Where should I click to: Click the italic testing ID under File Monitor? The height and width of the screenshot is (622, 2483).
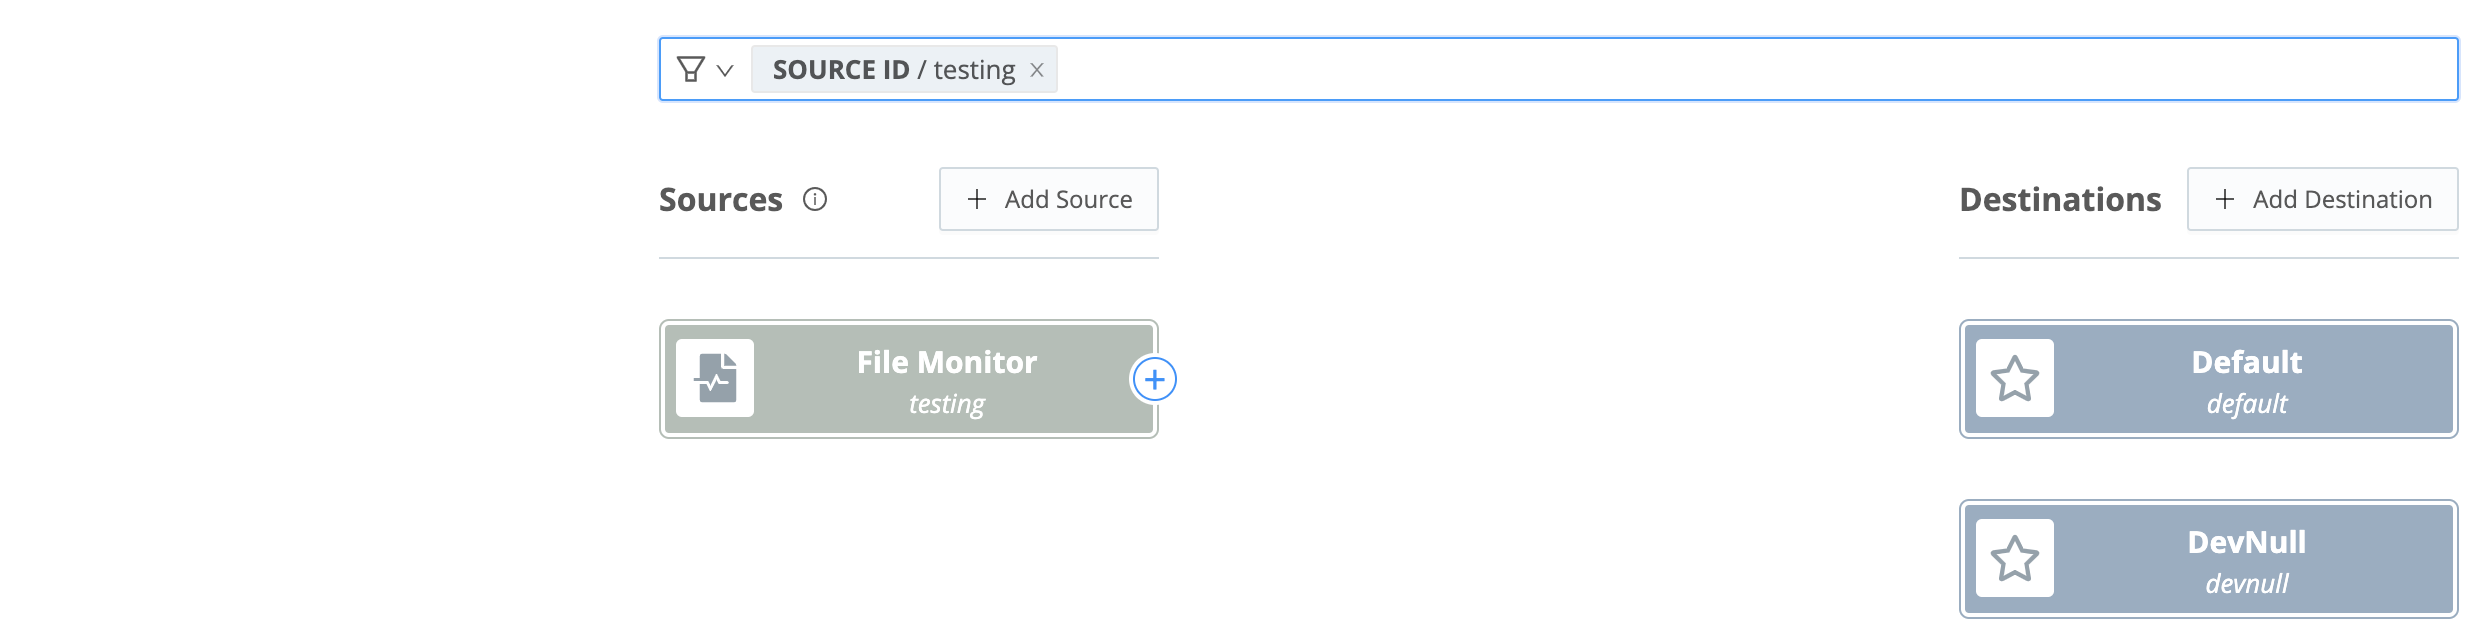click(946, 404)
